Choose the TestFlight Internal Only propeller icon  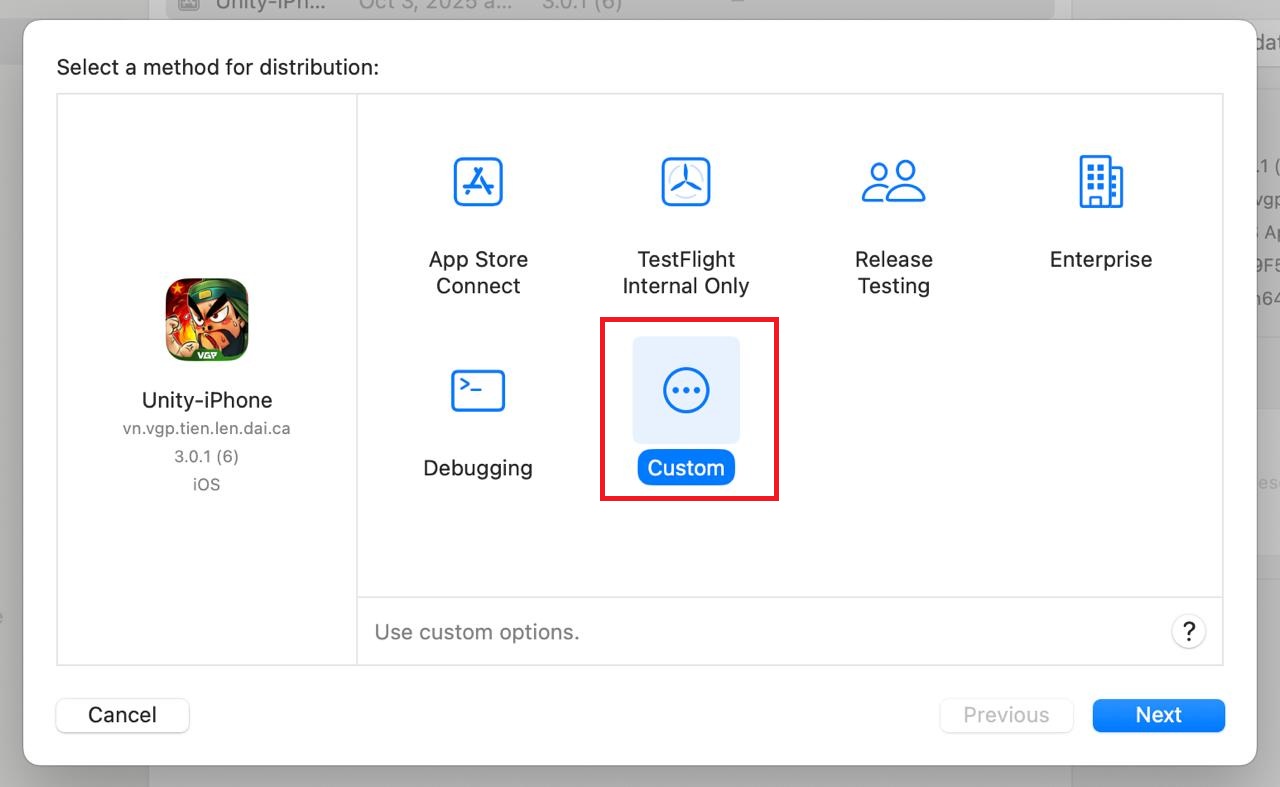[x=685, y=182]
